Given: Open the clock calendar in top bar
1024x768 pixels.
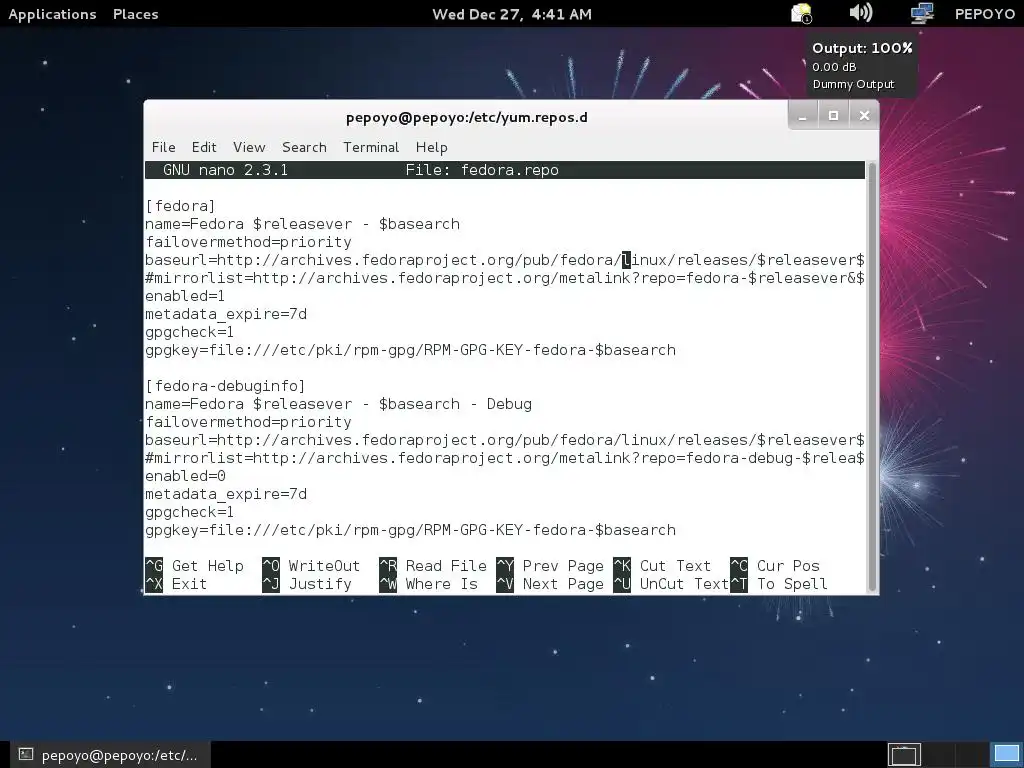Looking at the screenshot, I should pos(512,14).
